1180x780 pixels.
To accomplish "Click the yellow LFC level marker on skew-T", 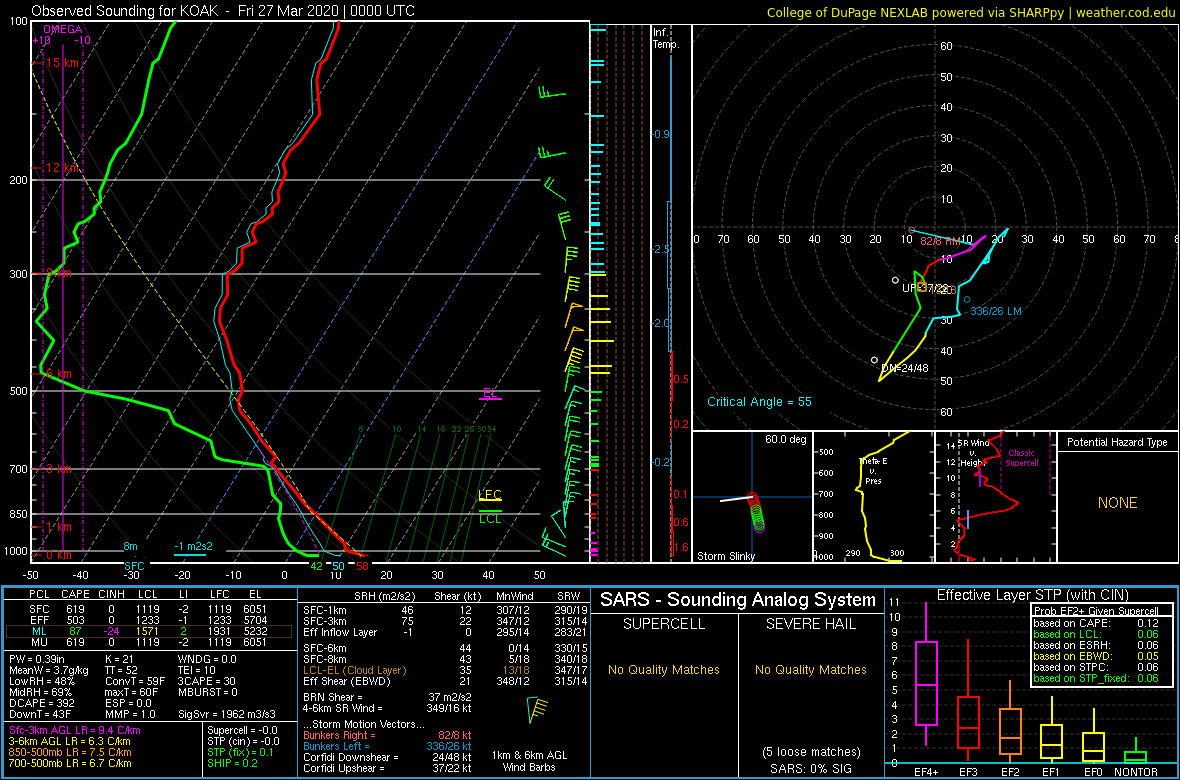I will click(490, 495).
